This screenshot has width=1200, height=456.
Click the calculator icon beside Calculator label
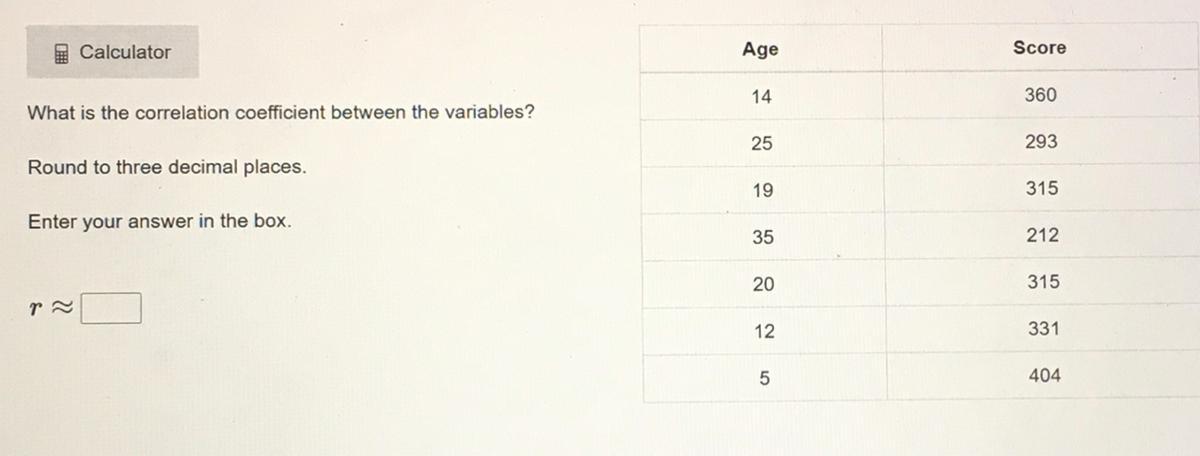[x=62, y=53]
